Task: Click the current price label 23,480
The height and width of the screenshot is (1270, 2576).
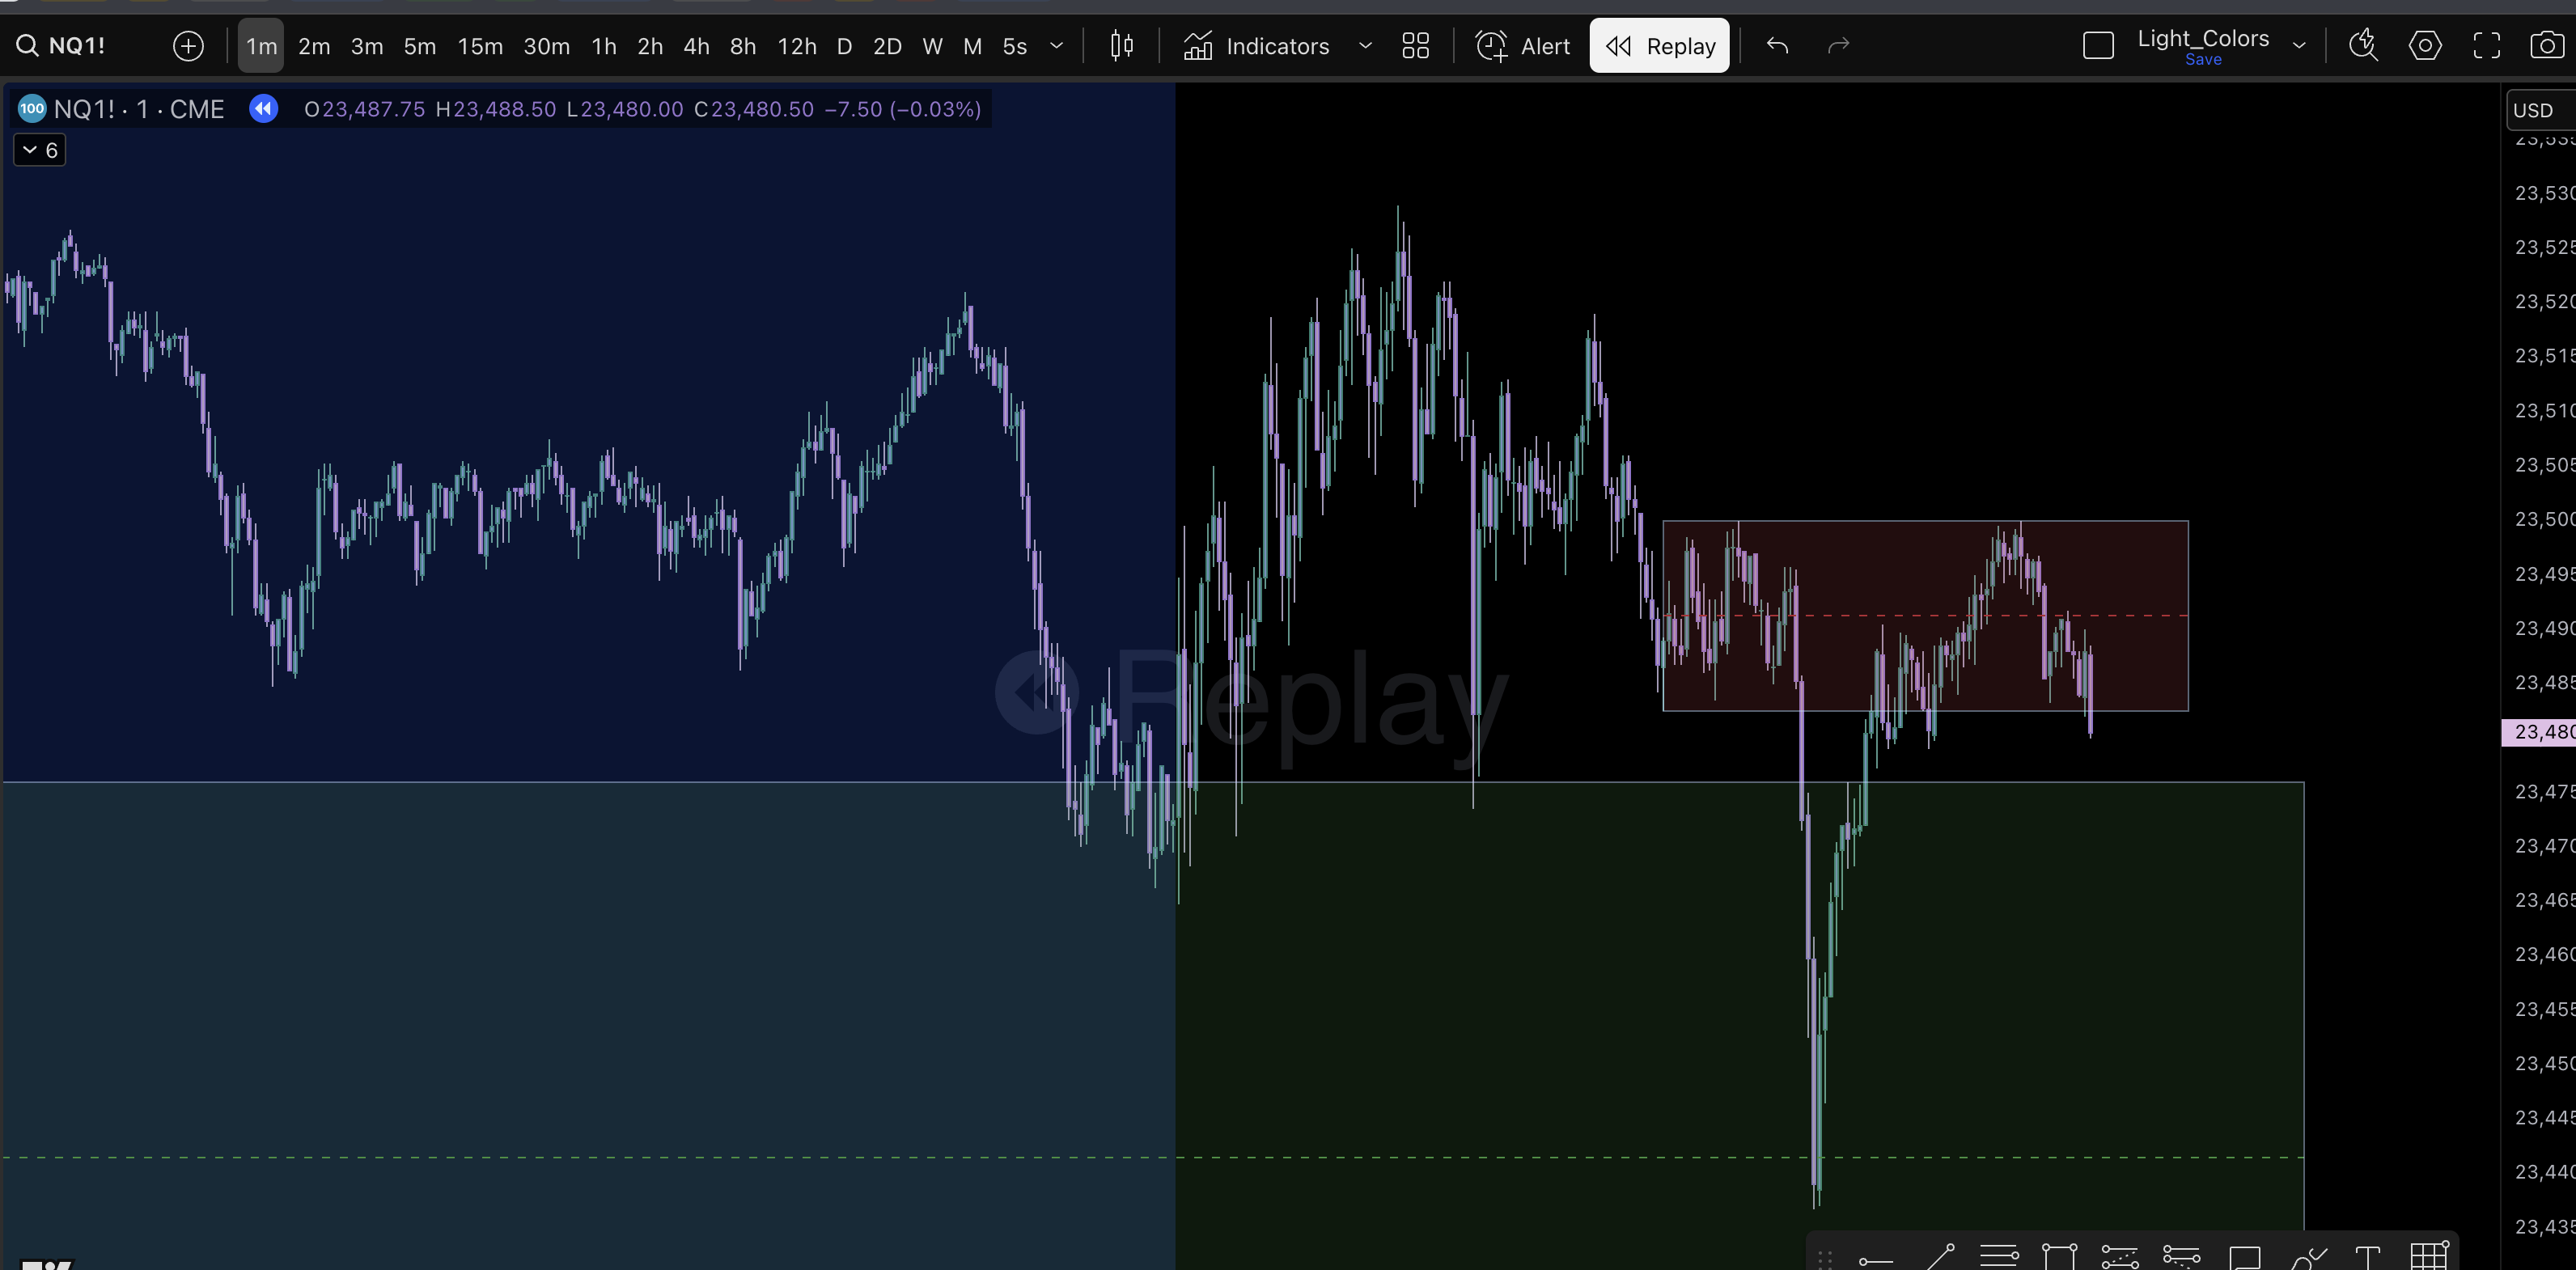Action: point(2538,733)
